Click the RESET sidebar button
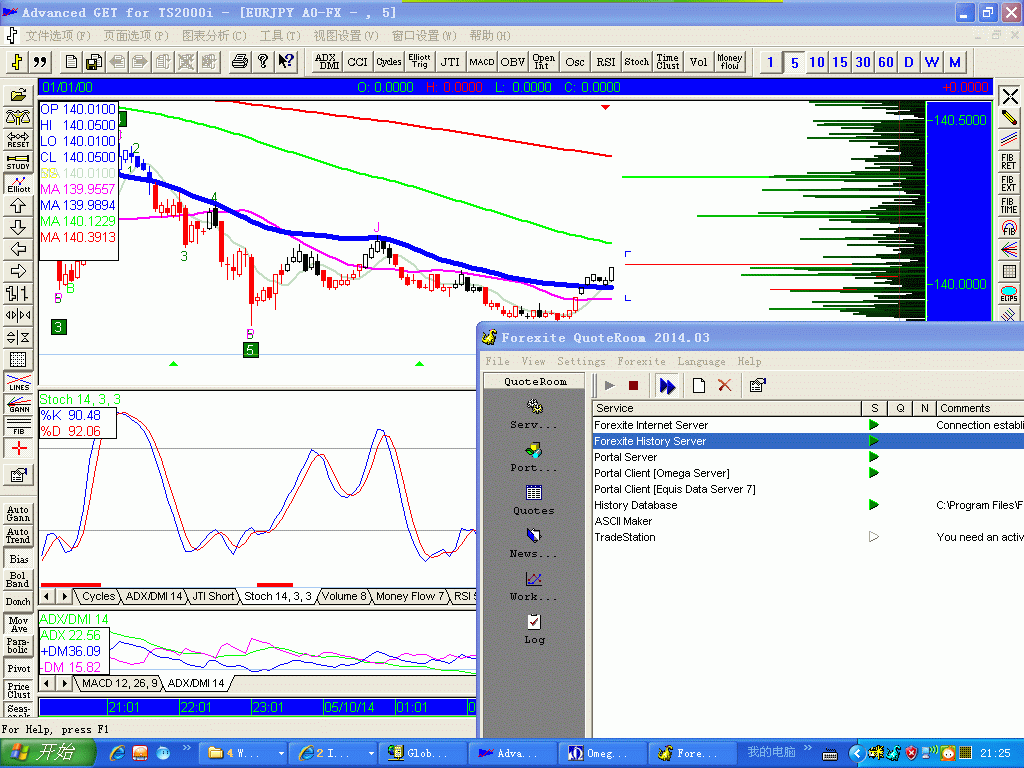Screen dimensions: 1024x768 (18, 140)
